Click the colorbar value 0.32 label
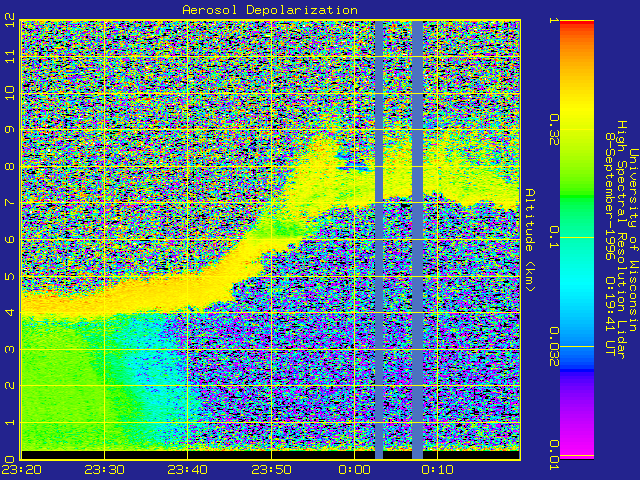Screen dimensions: 640x480 click(553, 130)
